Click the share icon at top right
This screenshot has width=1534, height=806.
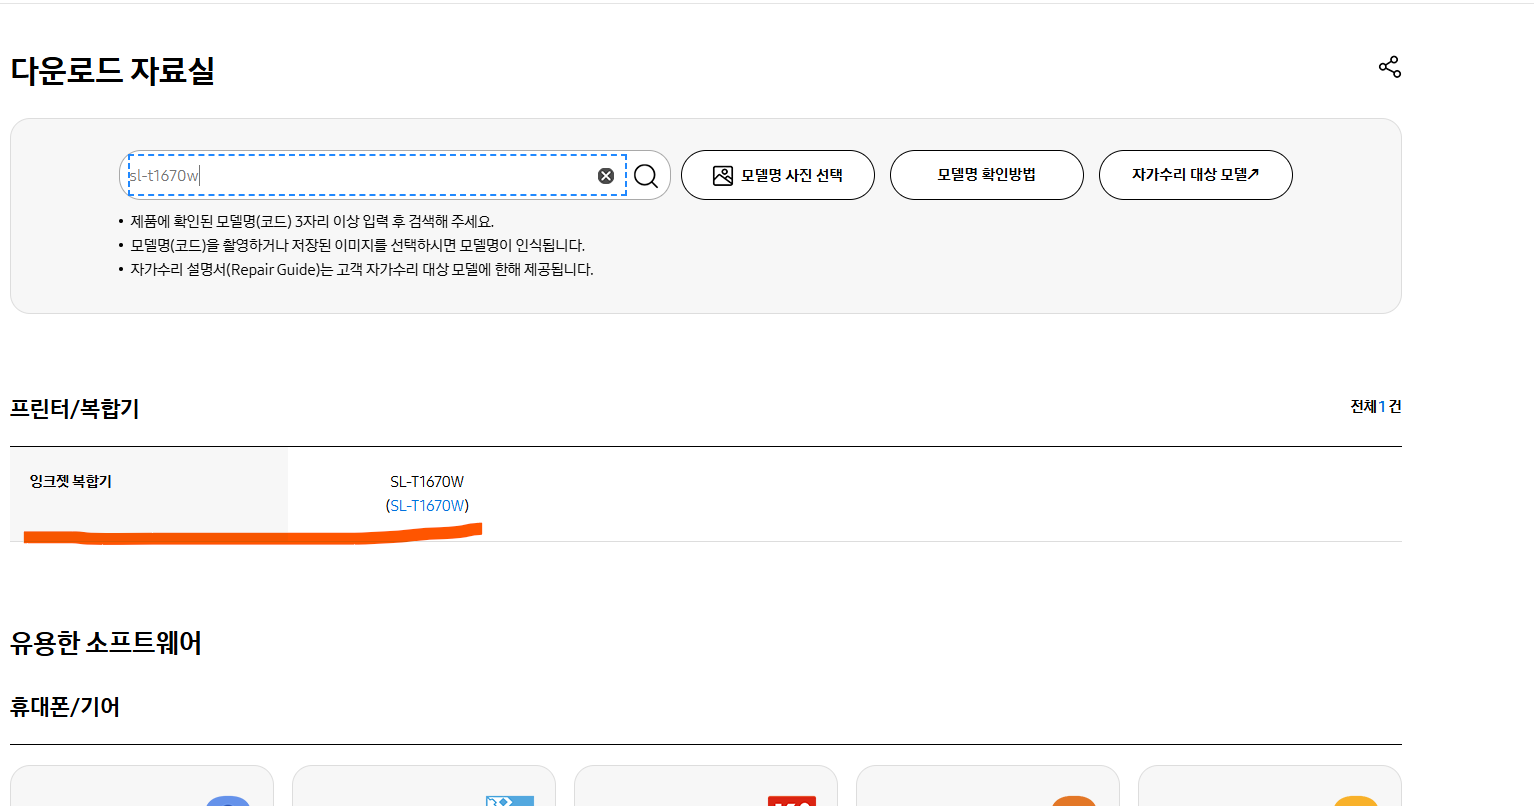[x=1390, y=66]
